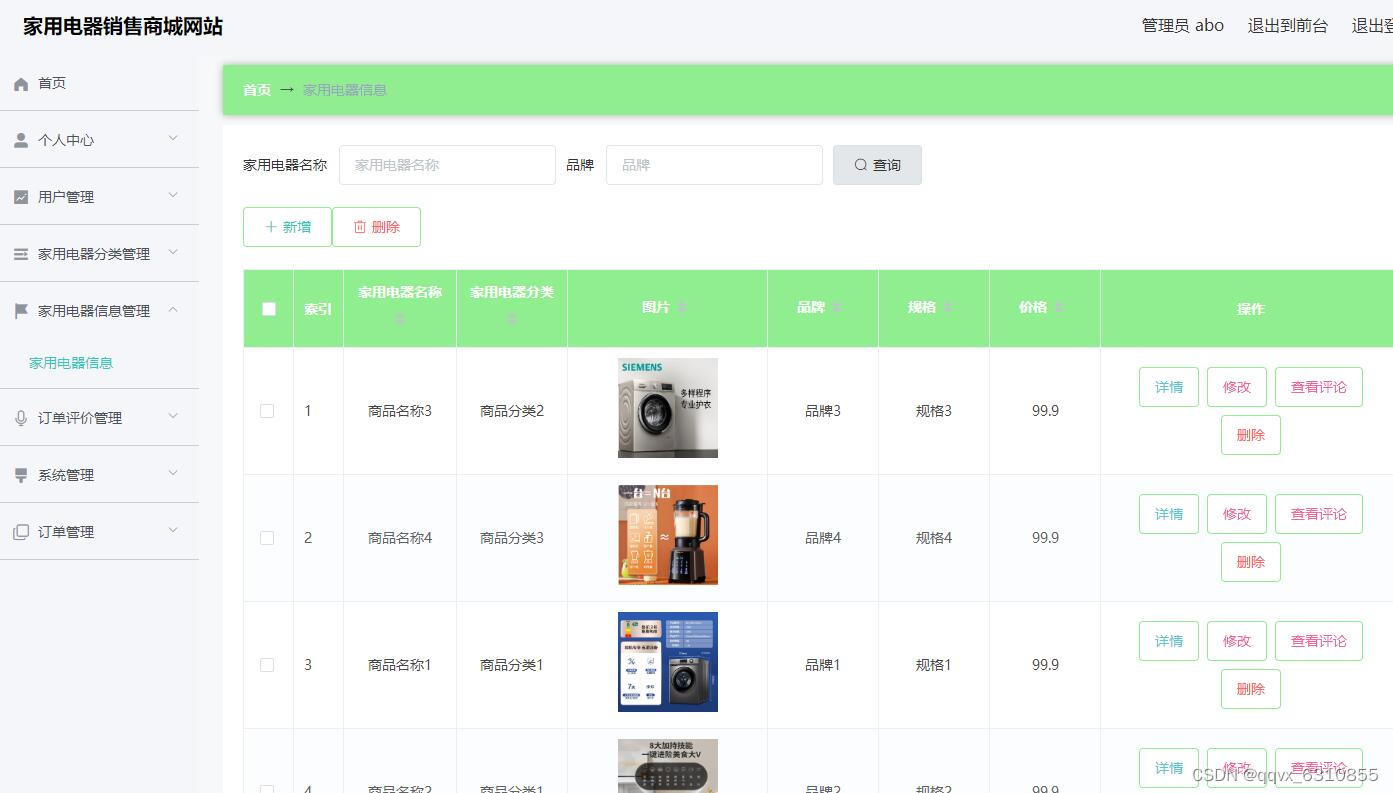This screenshot has width=1393, height=793.
Task: Expand the 系统管理 menu chevron
Action: pos(173,474)
